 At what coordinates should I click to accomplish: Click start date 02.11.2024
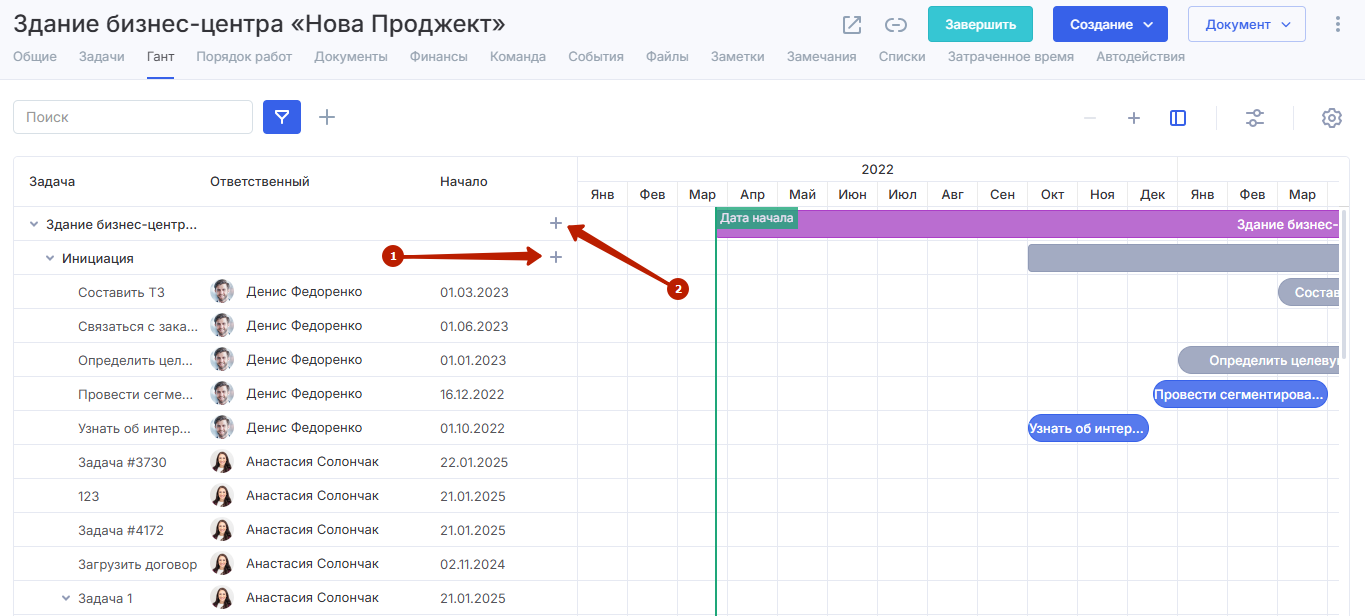point(474,564)
